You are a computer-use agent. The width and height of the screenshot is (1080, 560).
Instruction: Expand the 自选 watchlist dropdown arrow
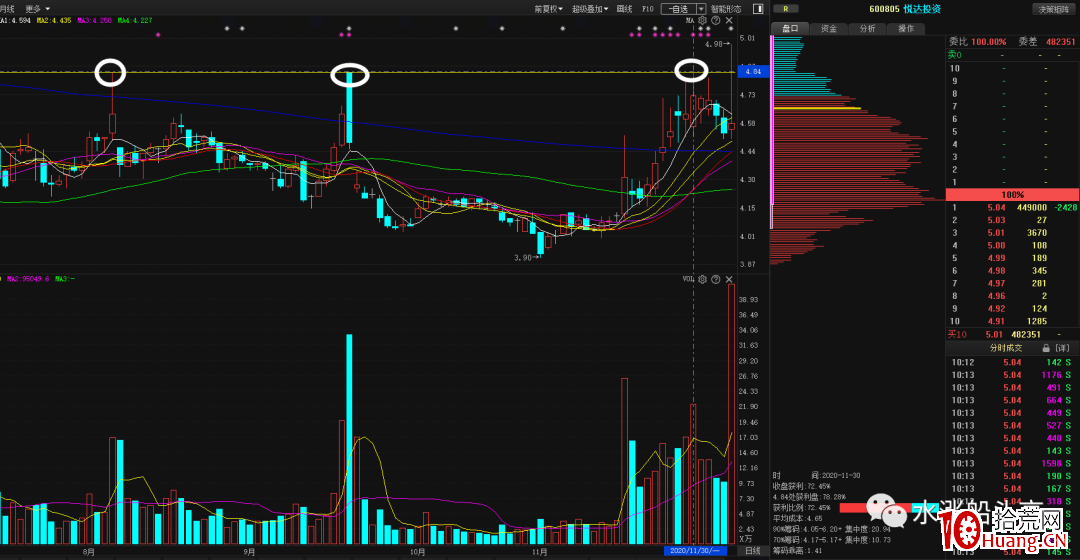click(x=701, y=8)
